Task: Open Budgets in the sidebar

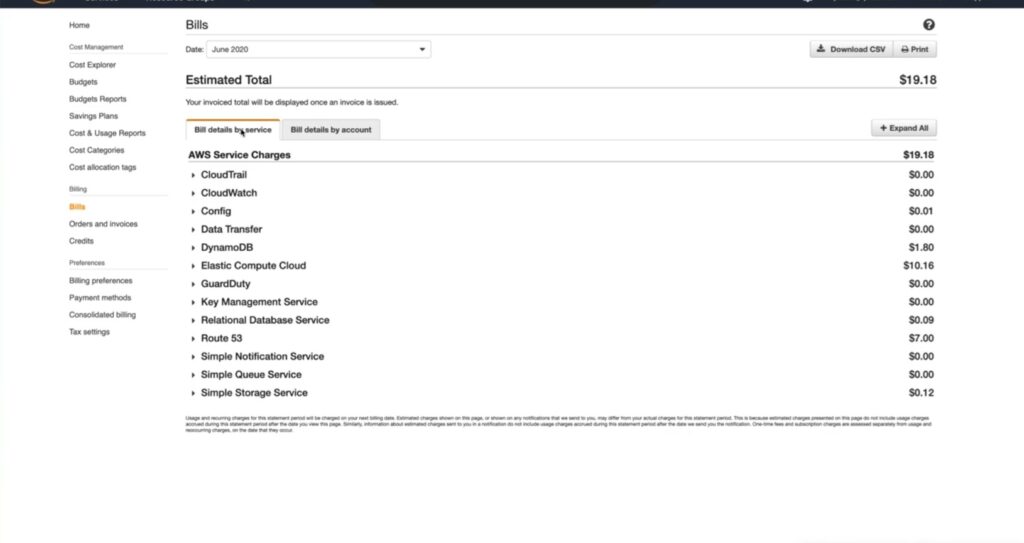Action: [x=83, y=82]
